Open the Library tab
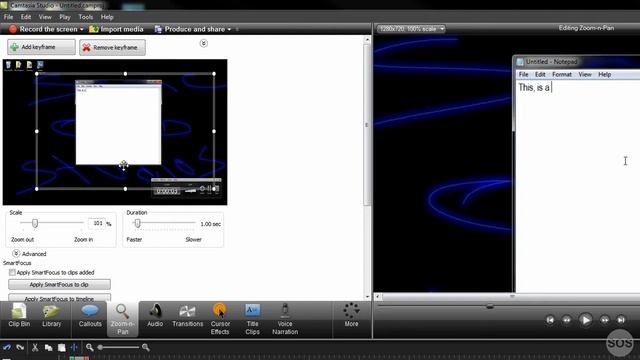Viewport: 640px width, 360px height. coord(51,315)
